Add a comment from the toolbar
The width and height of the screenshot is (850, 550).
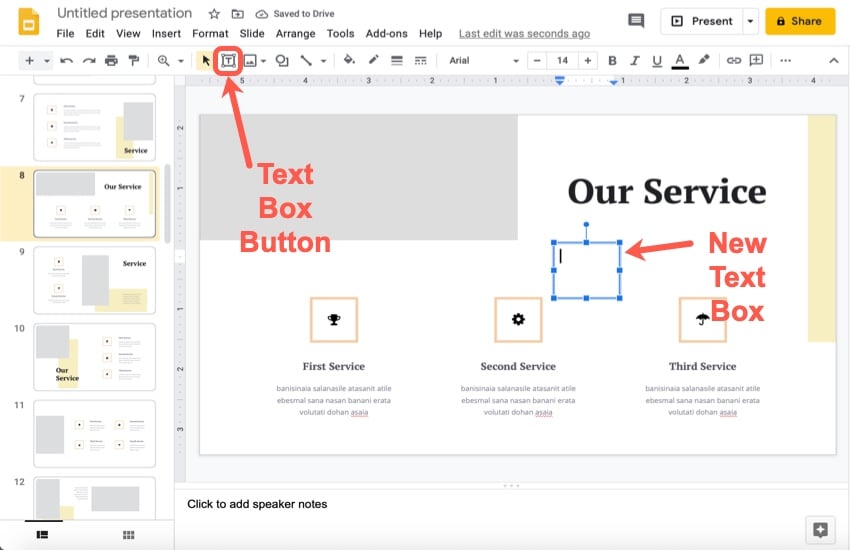coord(756,61)
